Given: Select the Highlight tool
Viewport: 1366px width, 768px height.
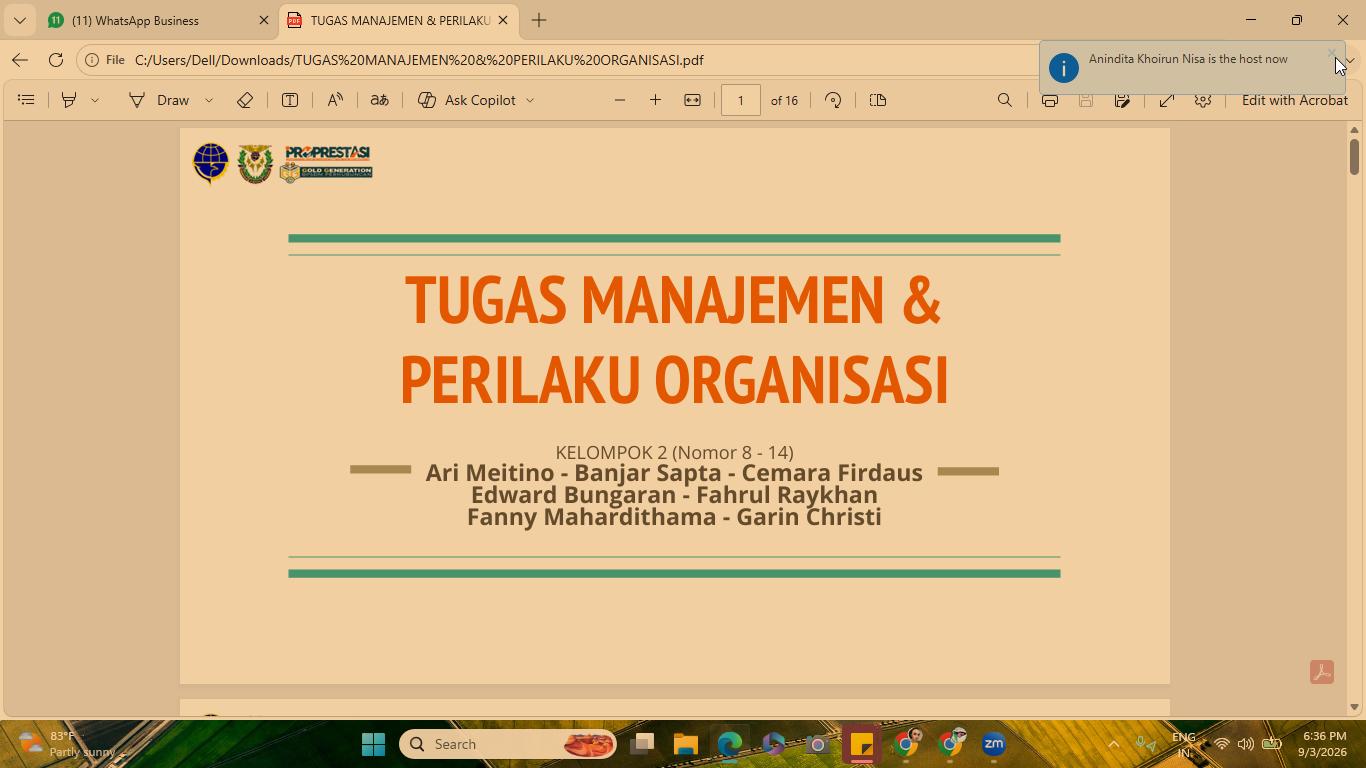Looking at the screenshot, I should (x=69, y=100).
